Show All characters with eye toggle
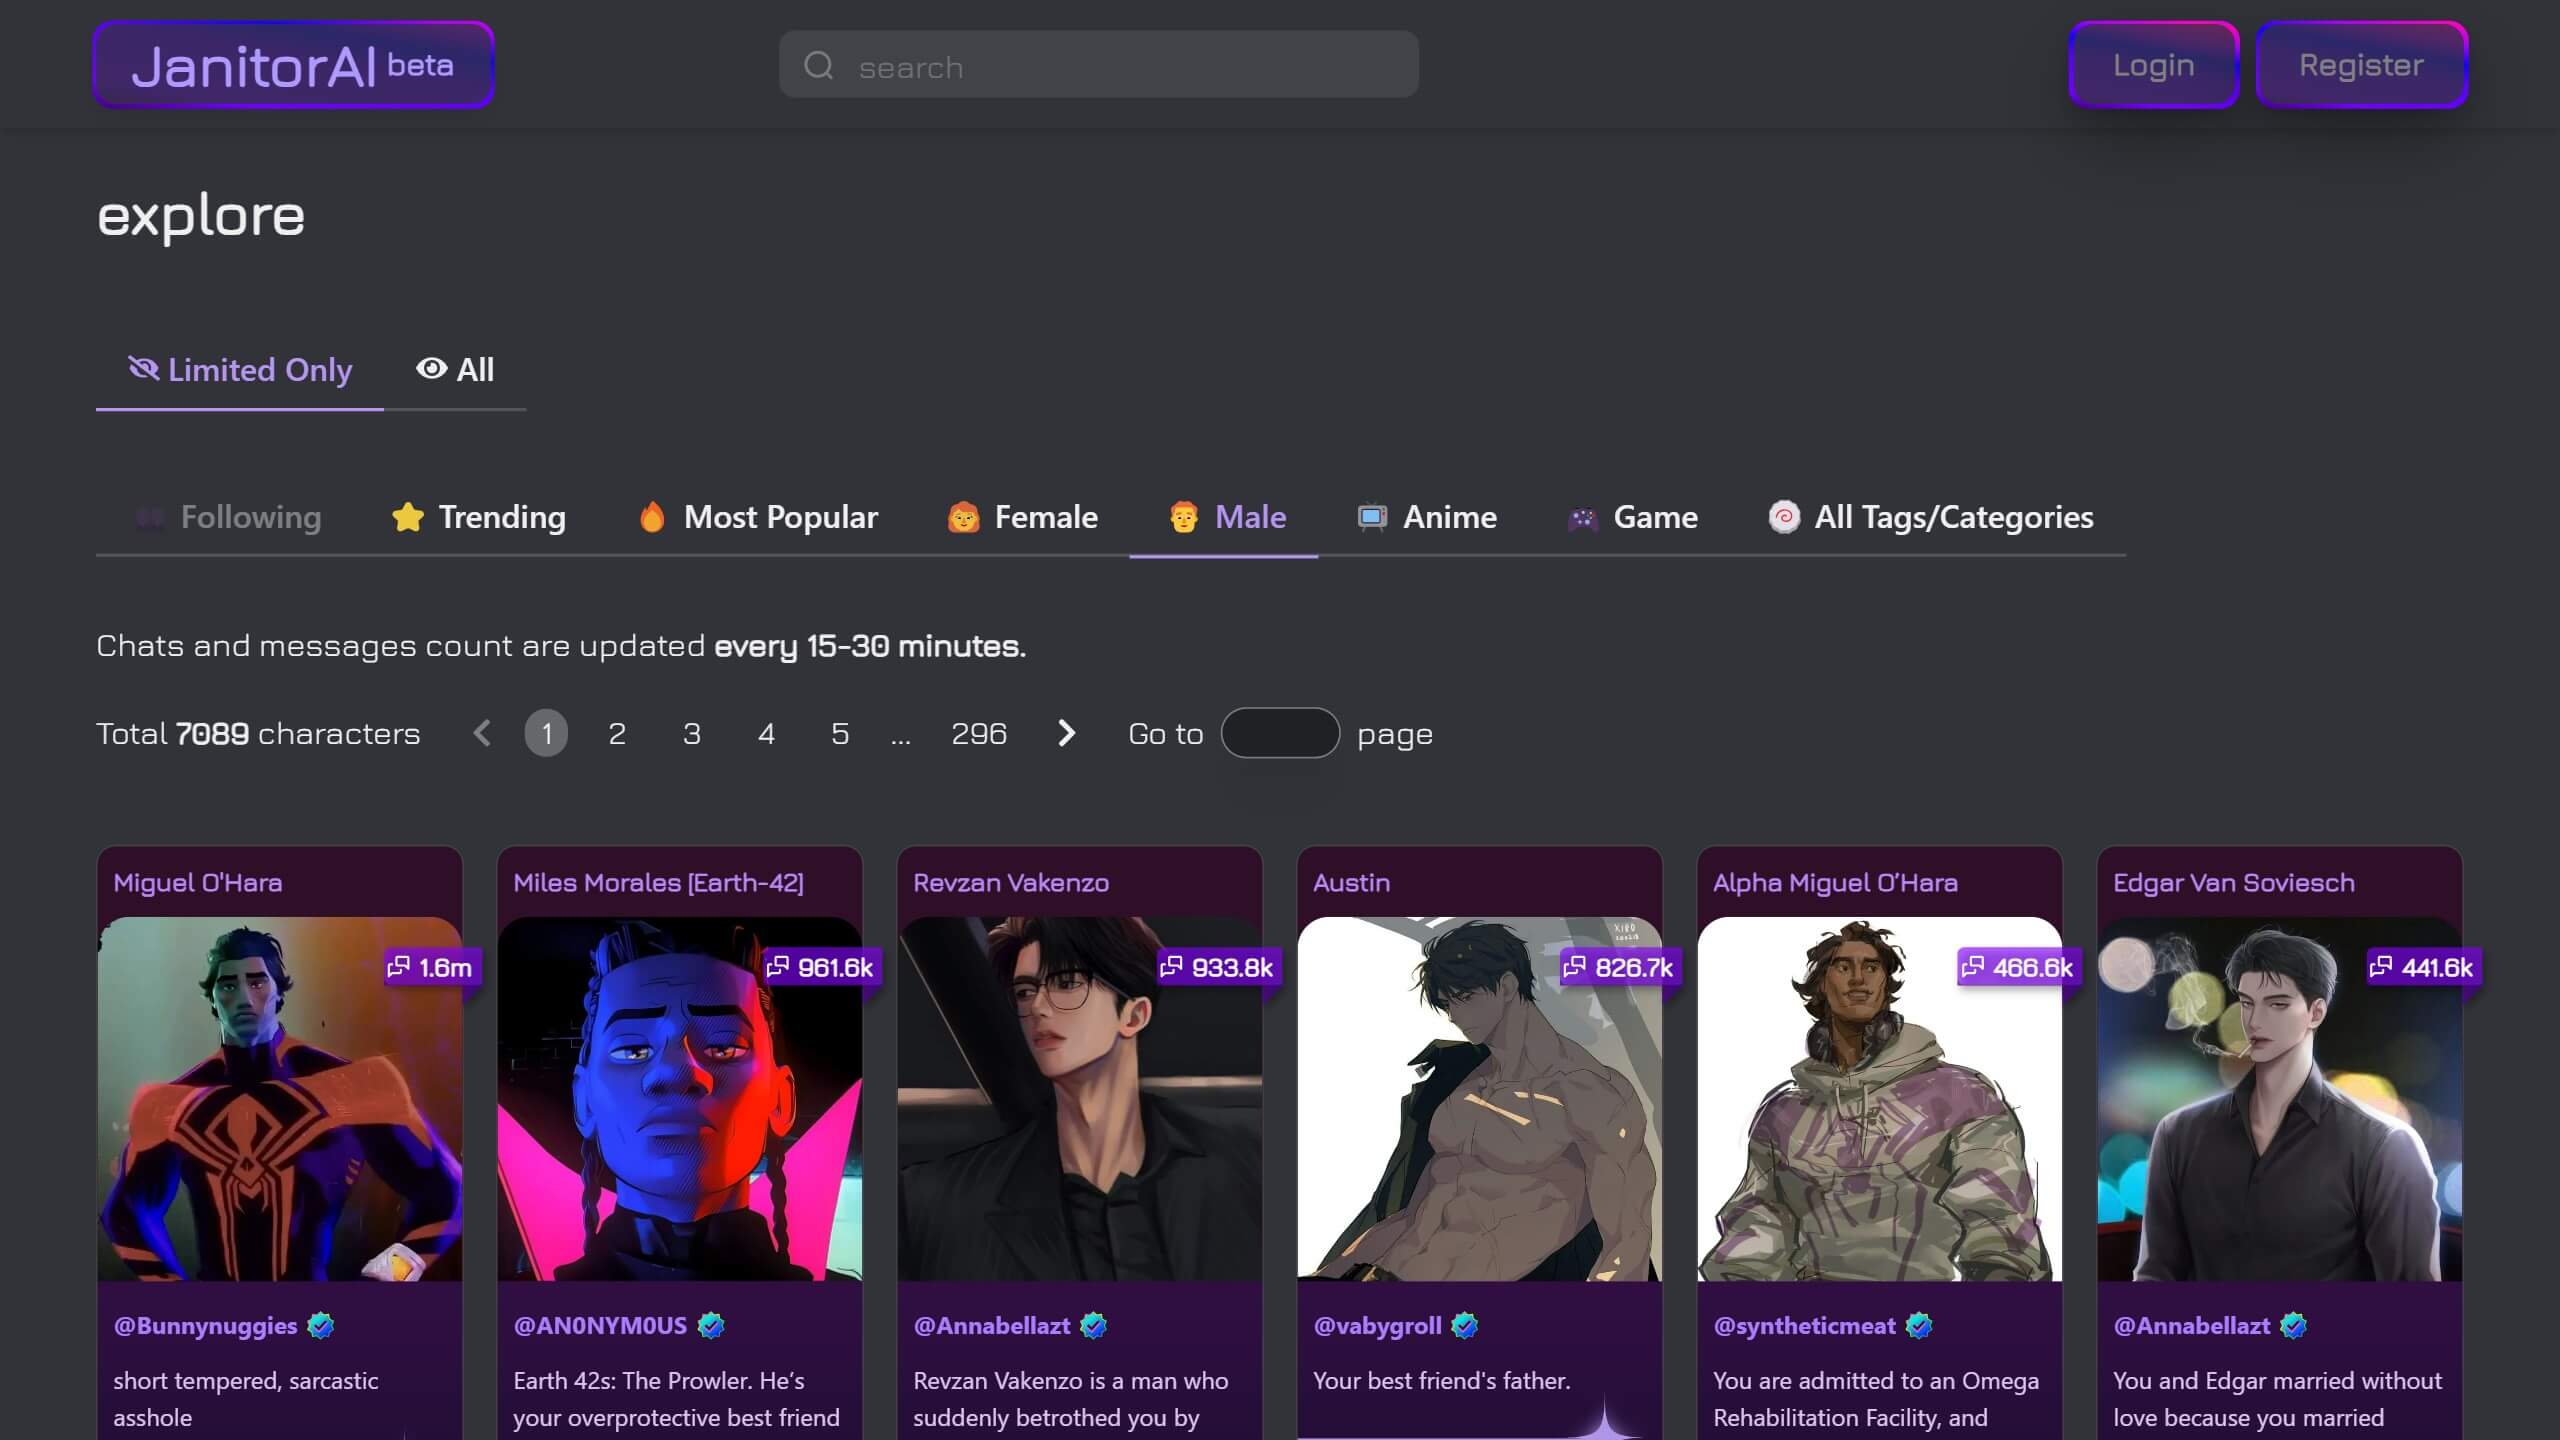This screenshot has width=2560, height=1440. 455,370
